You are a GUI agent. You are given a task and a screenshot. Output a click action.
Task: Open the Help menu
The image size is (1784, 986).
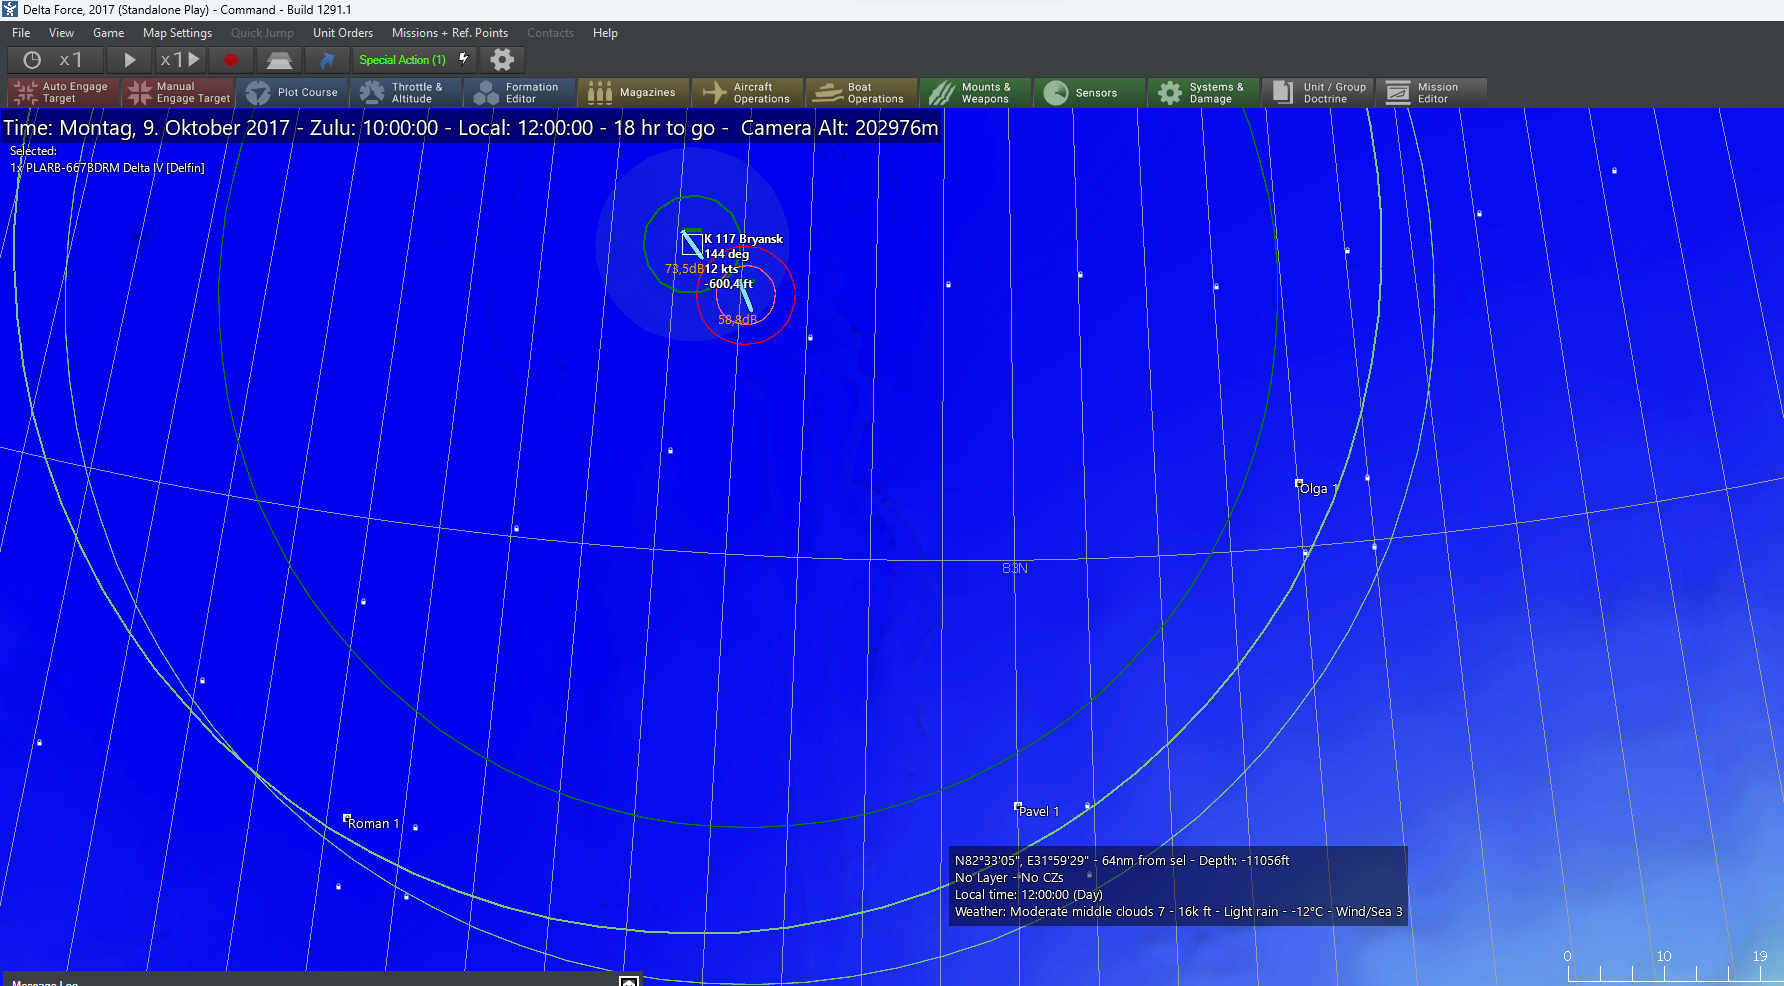pyautogui.click(x=605, y=33)
